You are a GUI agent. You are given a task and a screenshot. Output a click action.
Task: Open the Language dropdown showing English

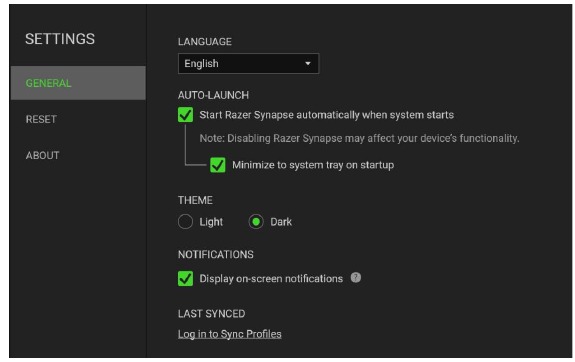coord(248,63)
